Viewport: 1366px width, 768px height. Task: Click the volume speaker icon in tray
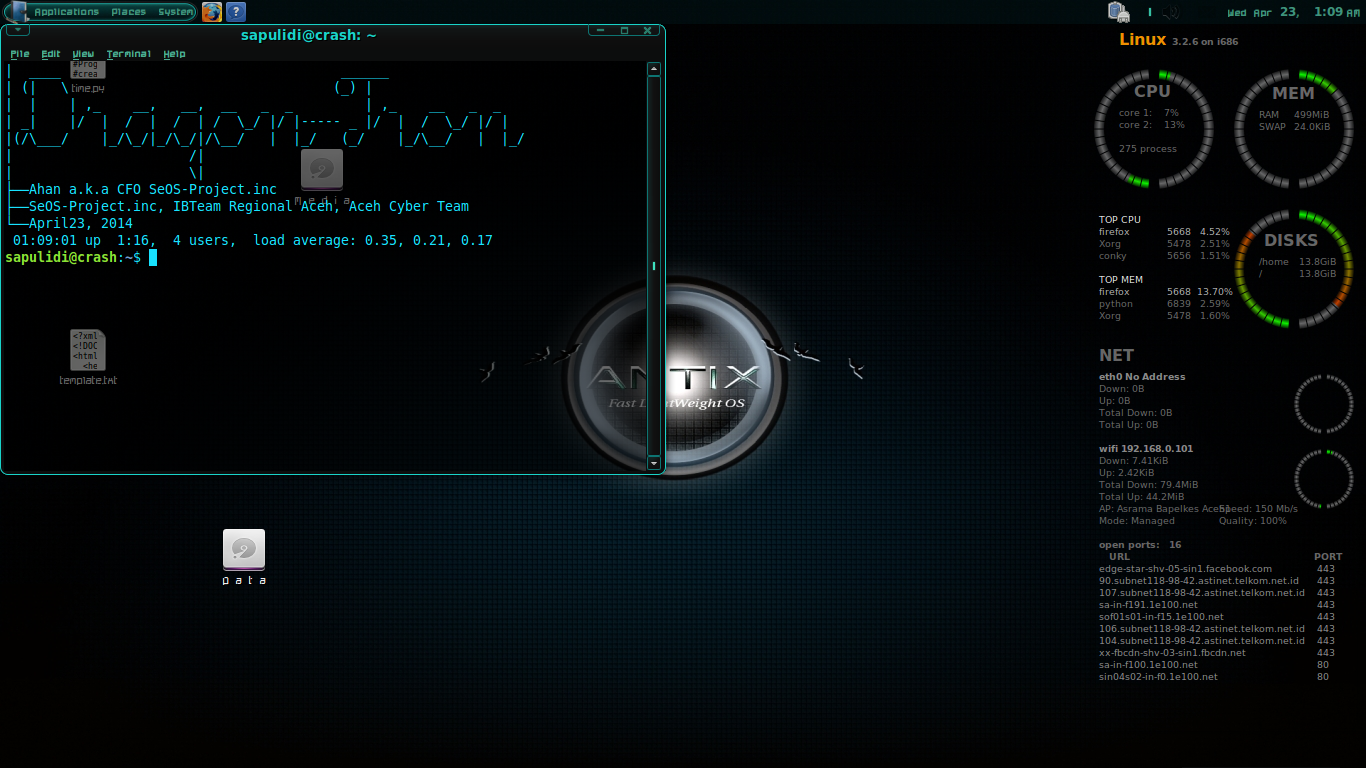tap(1172, 12)
